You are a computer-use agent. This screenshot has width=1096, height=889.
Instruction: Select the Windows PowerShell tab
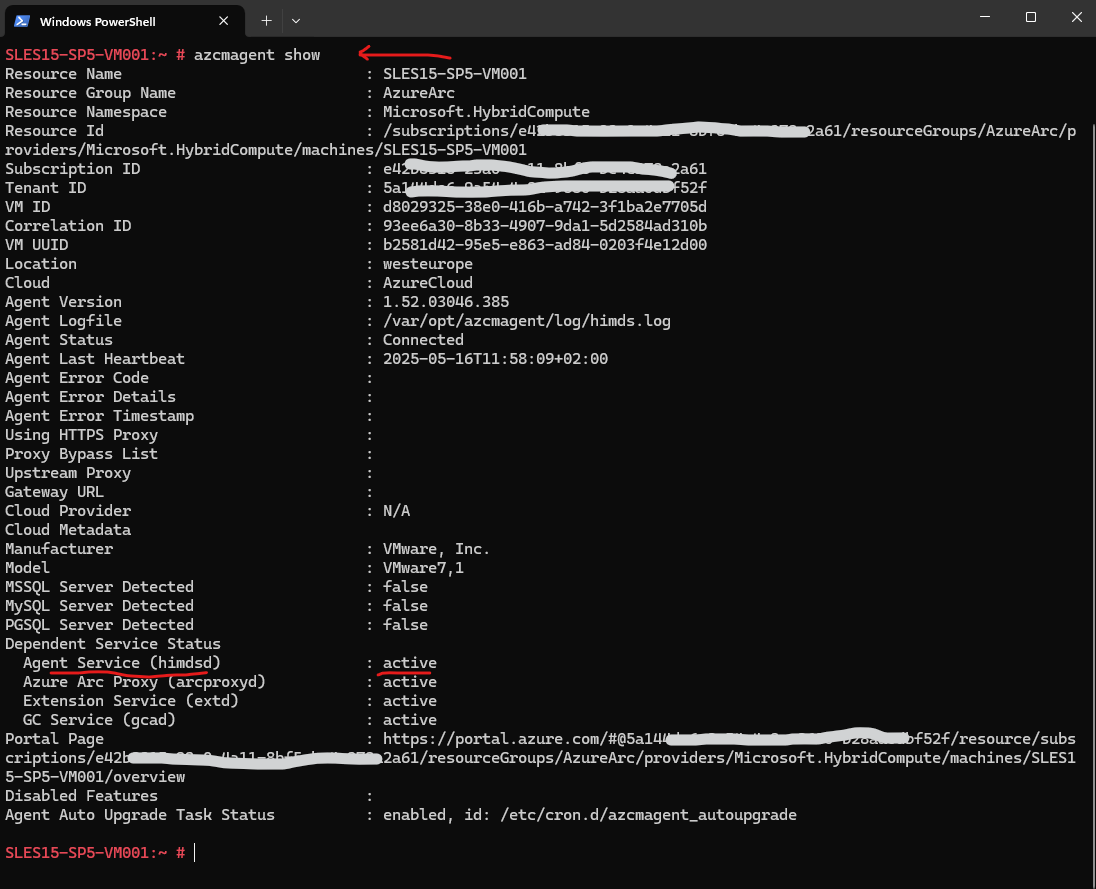(x=124, y=21)
